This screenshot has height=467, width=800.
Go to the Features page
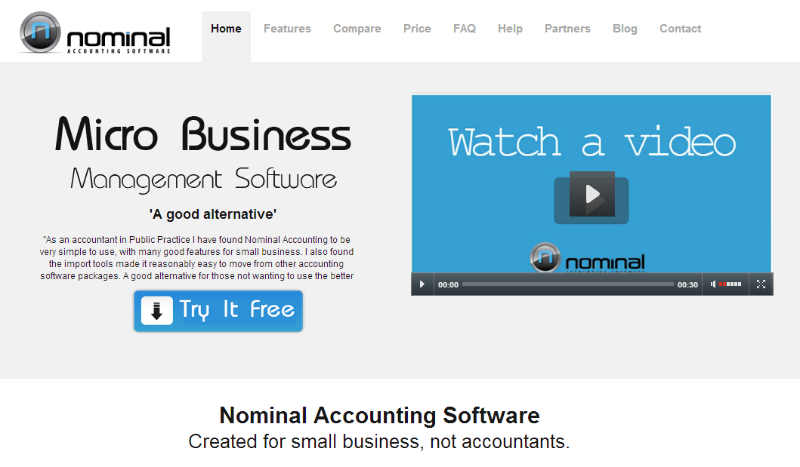pyautogui.click(x=287, y=29)
